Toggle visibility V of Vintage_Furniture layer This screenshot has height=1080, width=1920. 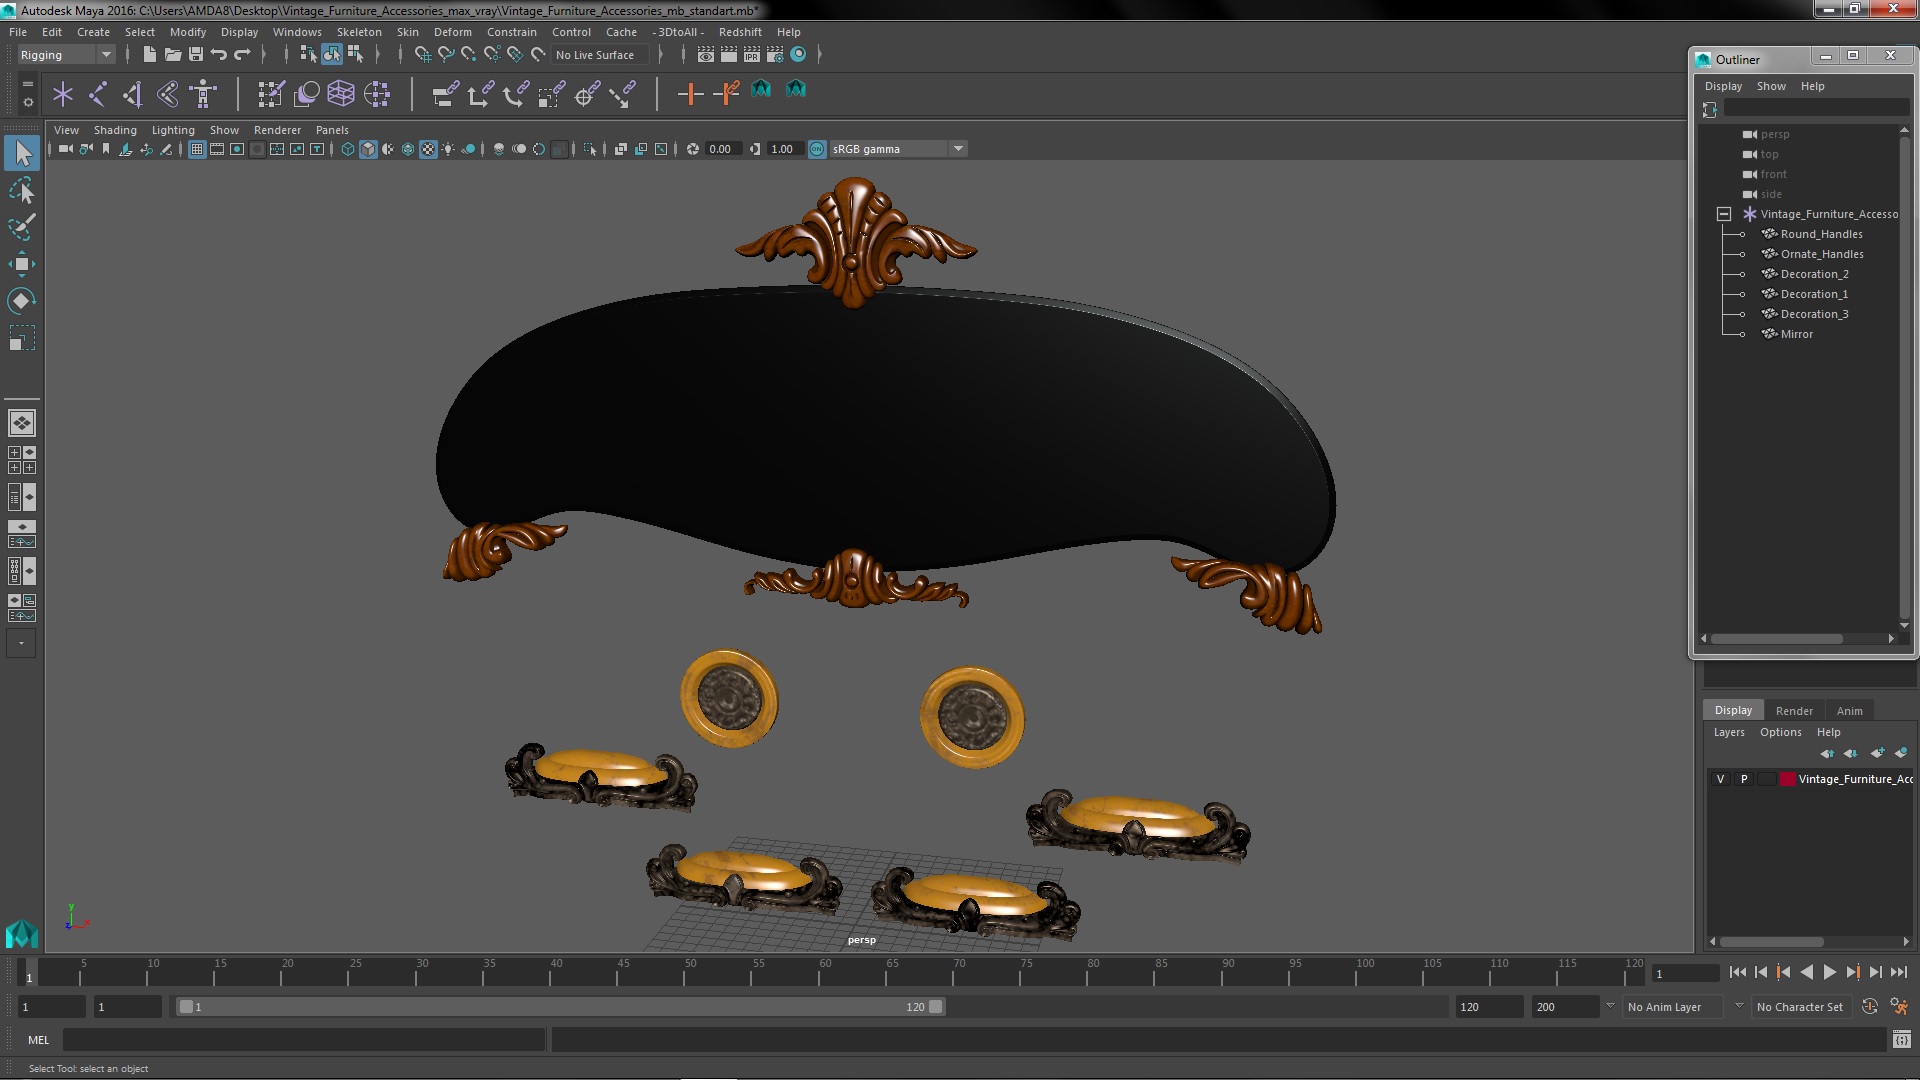pyautogui.click(x=1720, y=779)
